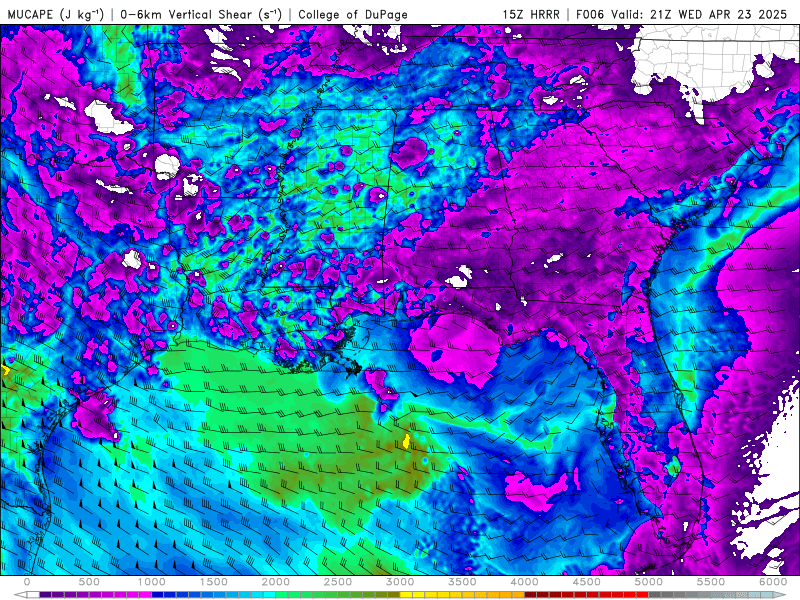
Task: Click the 0 value on the color scale
Action: pyautogui.click(x=27, y=582)
